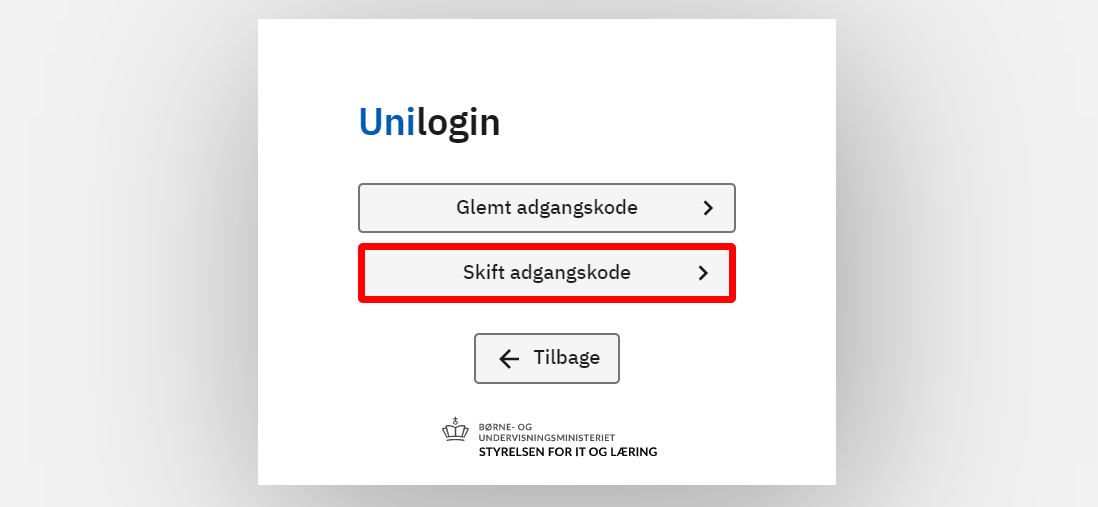Click the red highlight border around Skift adgangskode

coord(547,246)
